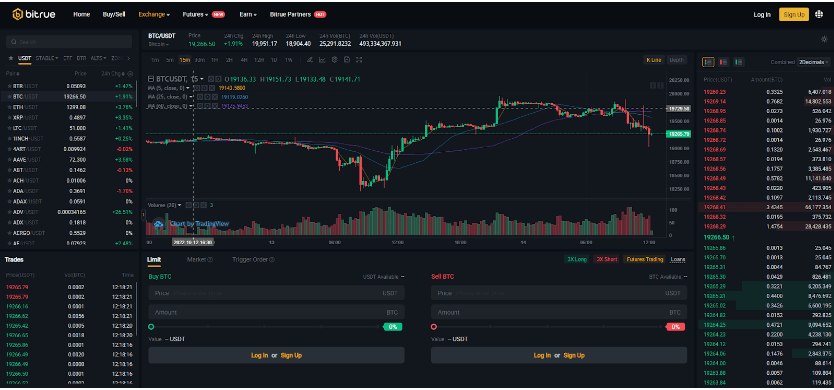The width and height of the screenshot is (834, 390).
Task: Expand the chart to fullscreen
Action: tap(359, 60)
